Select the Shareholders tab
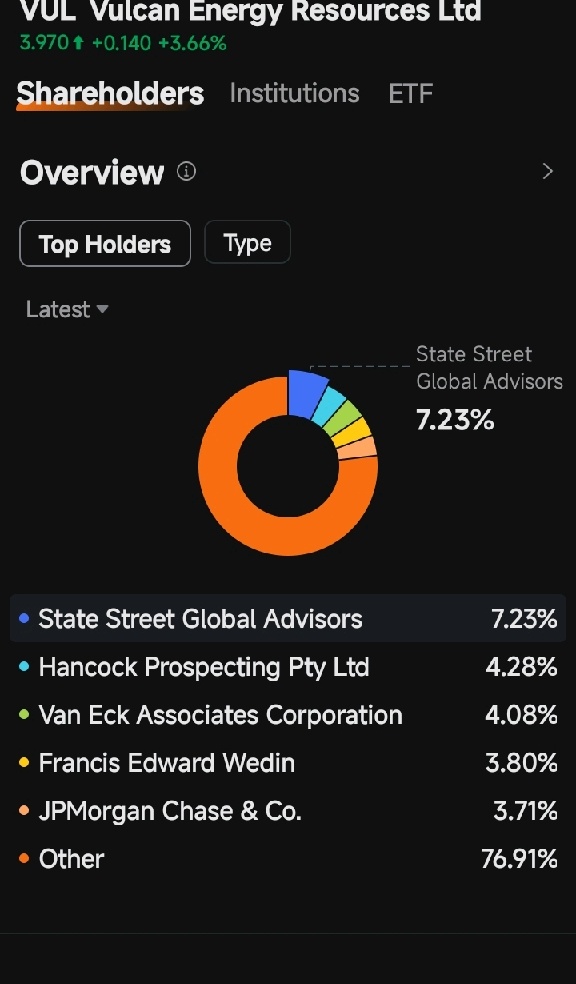This screenshot has height=984, width=576. [x=110, y=94]
